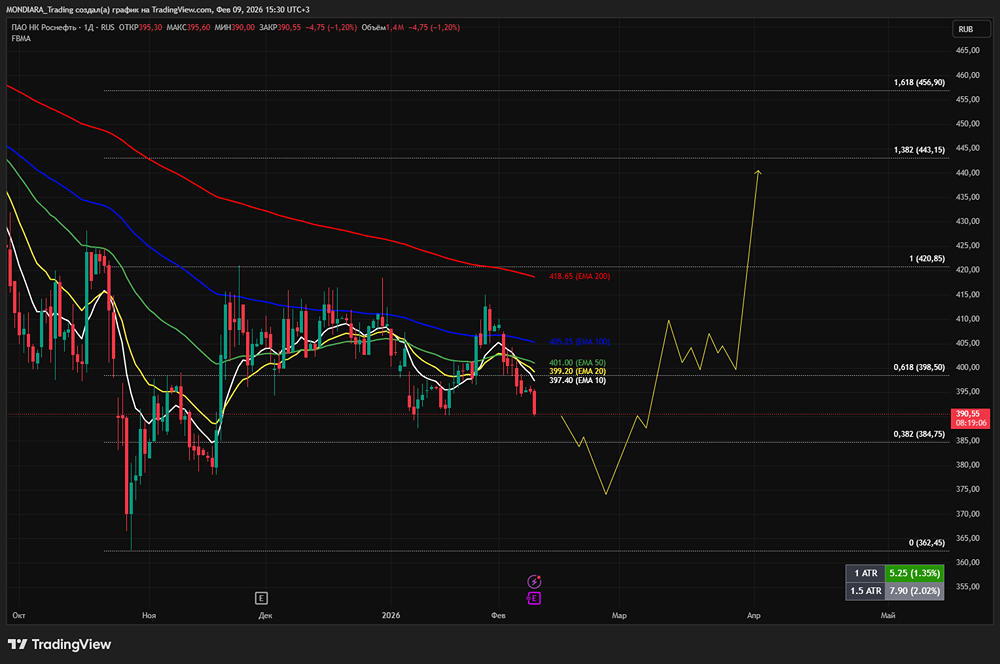Click the ЗАКР 390,55 close value

point(280,27)
